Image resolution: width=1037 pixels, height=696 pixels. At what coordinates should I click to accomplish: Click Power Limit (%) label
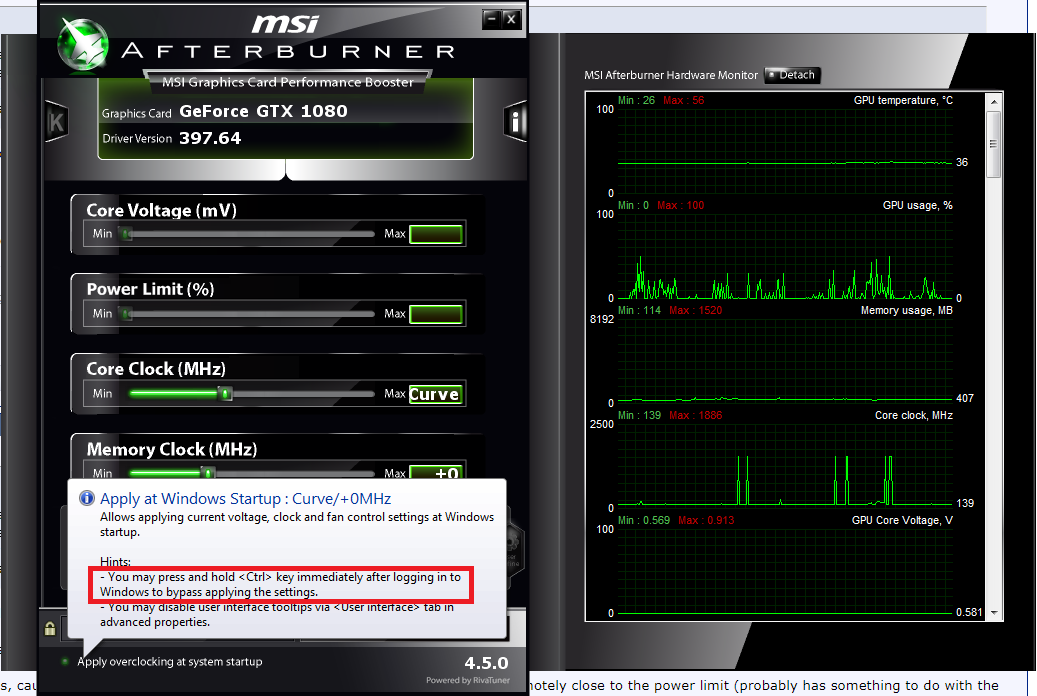pos(151,290)
